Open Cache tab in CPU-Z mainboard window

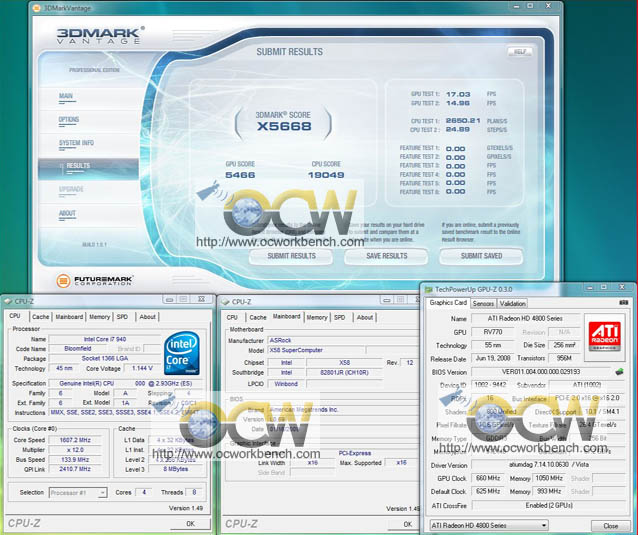258,317
